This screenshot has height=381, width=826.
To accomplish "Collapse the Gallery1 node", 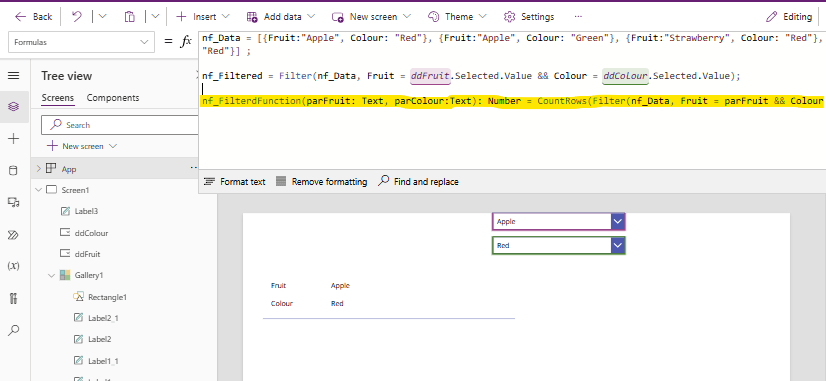I will pyautogui.click(x=52, y=275).
